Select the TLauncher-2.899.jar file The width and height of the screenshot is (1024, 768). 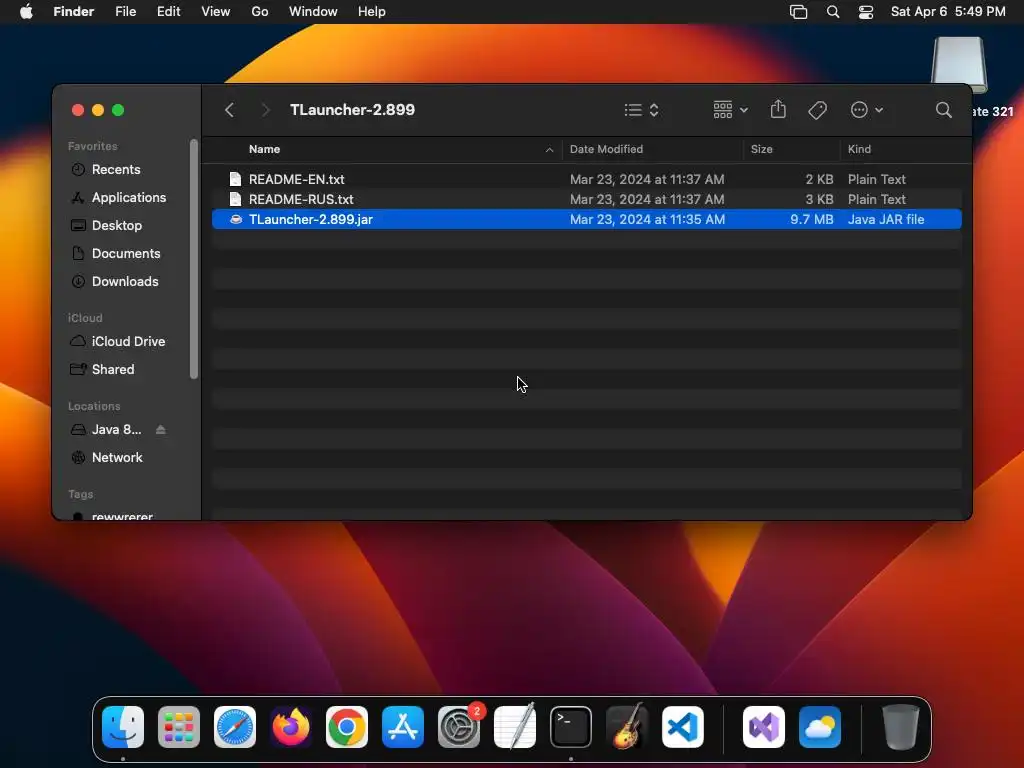[586, 219]
